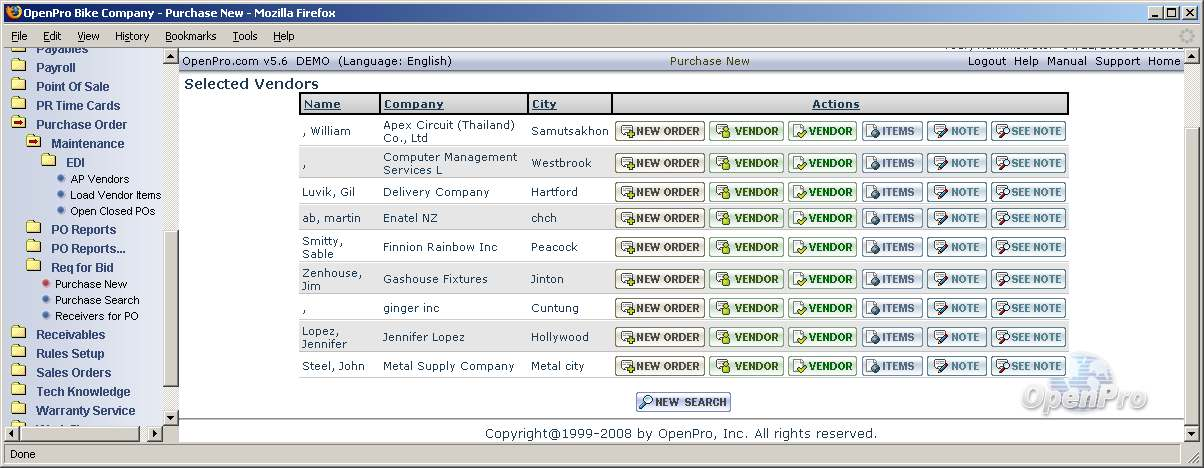
Task: Sort vendors by Company column header
Action: [x=413, y=104]
